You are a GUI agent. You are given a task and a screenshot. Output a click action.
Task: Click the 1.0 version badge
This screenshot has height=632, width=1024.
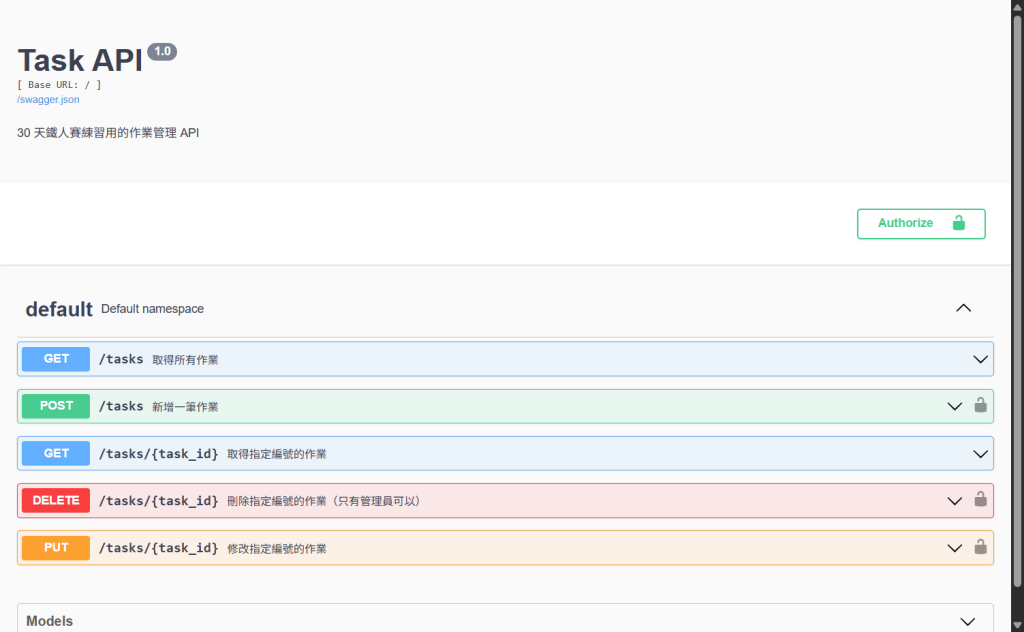point(162,52)
